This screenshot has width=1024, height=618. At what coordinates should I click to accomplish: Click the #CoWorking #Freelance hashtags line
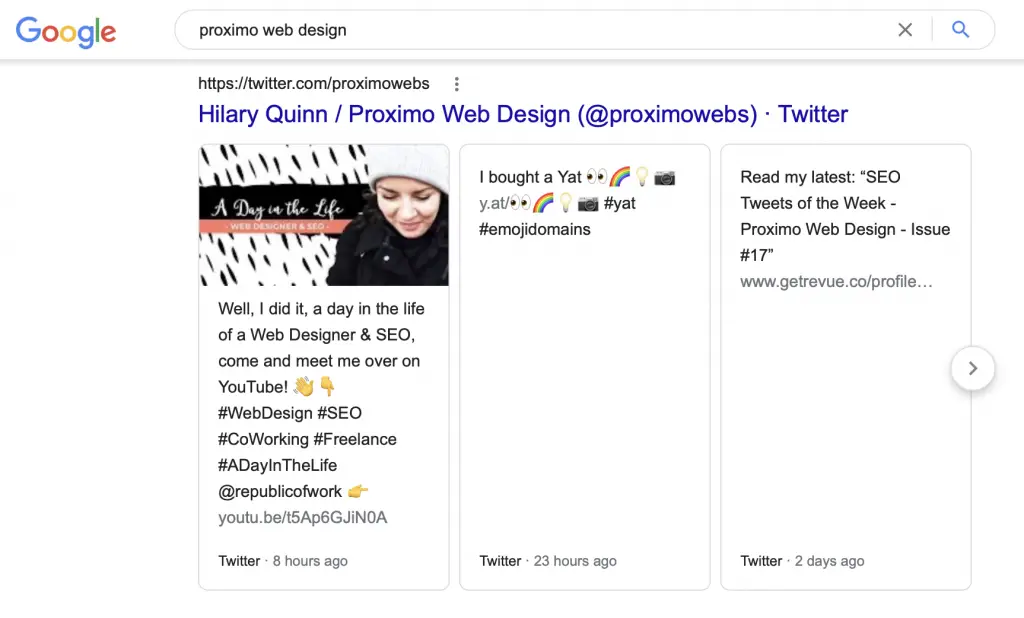click(x=307, y=439)
